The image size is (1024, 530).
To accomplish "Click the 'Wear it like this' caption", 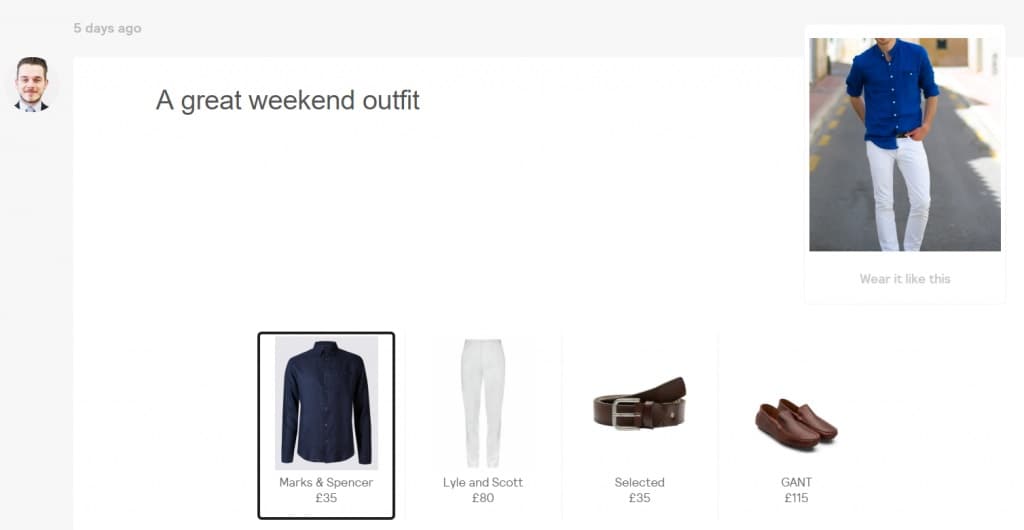I will (904, 279).
